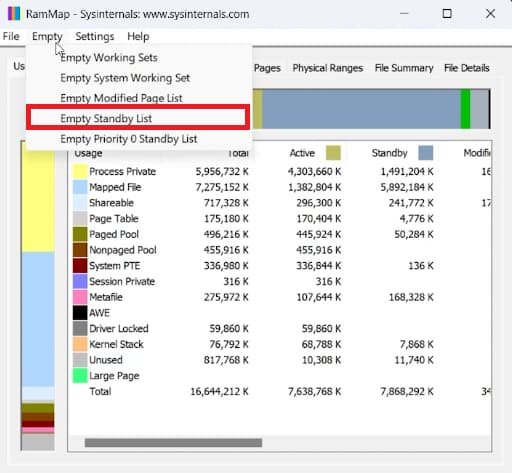Click the active total 7,638,768 K
This screenshot has height=473, width=512.
(314, 391)
